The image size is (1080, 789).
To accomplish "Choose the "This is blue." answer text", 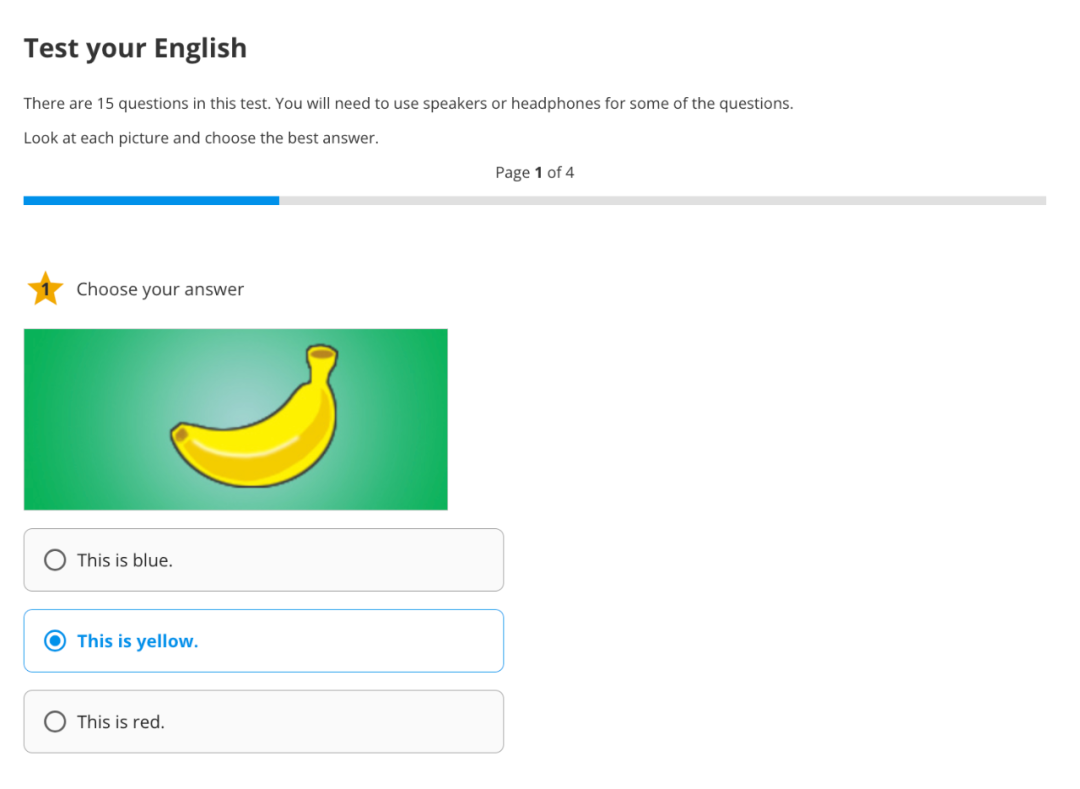I will (125, 560).
